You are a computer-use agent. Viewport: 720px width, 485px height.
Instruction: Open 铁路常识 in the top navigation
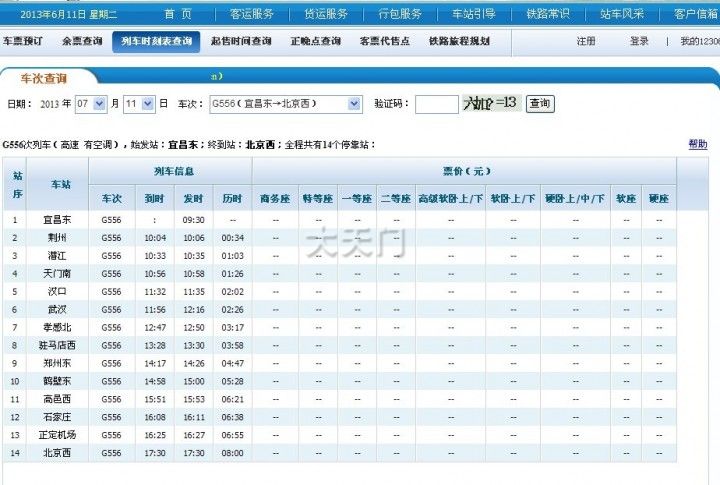548,13
